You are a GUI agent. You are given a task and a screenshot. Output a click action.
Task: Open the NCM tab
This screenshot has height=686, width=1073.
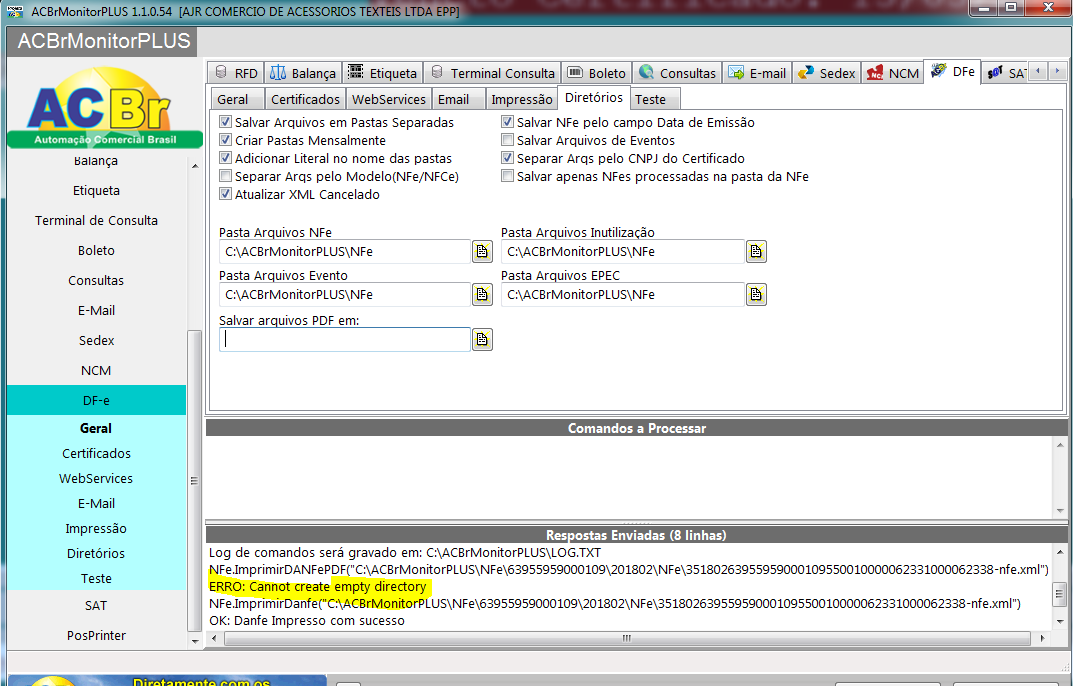[892, 73]
